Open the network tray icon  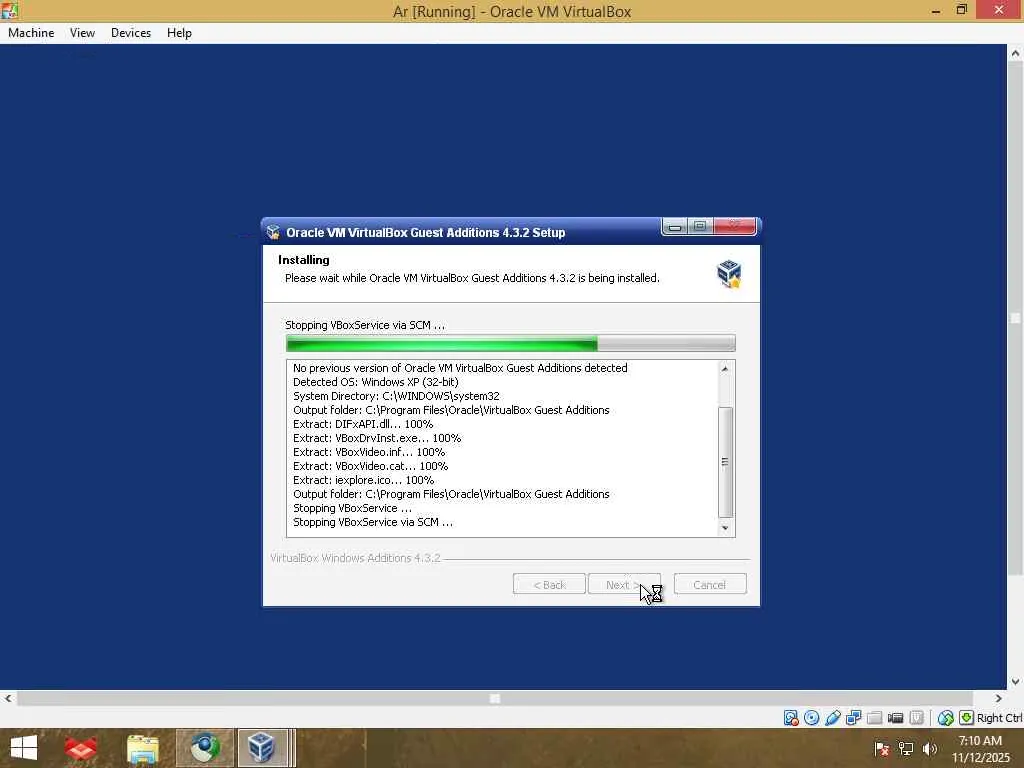point(905,748)
